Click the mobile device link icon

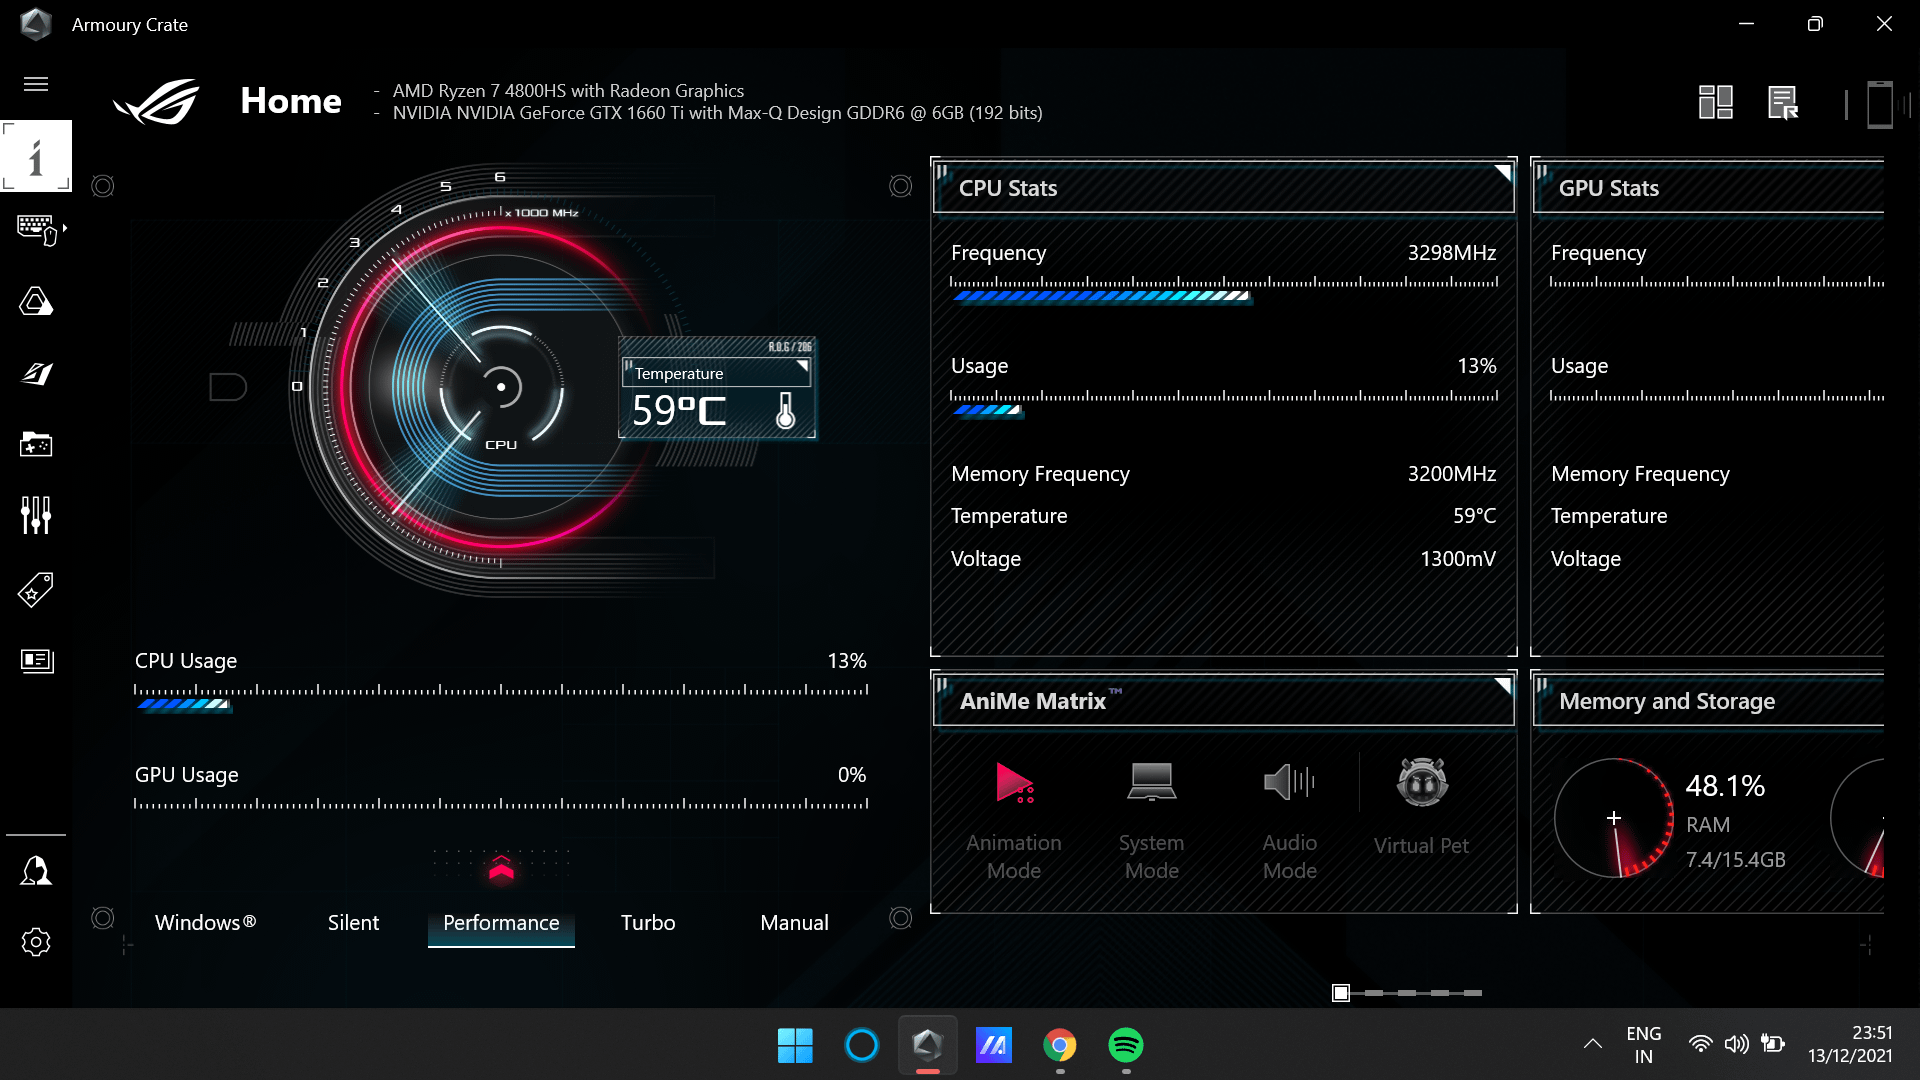(1880, 104)
